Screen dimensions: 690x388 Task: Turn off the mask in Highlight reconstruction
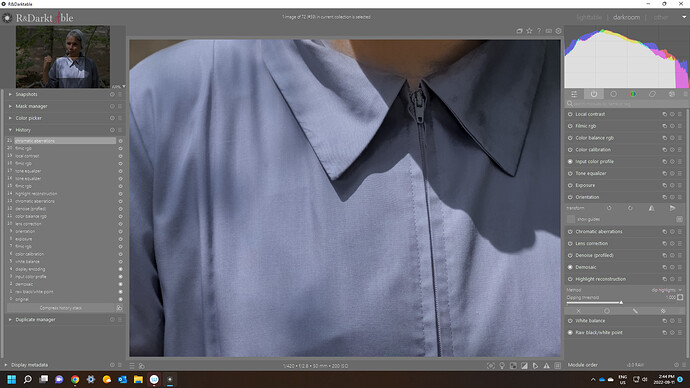pyautogui.click(x=578, y=311)
